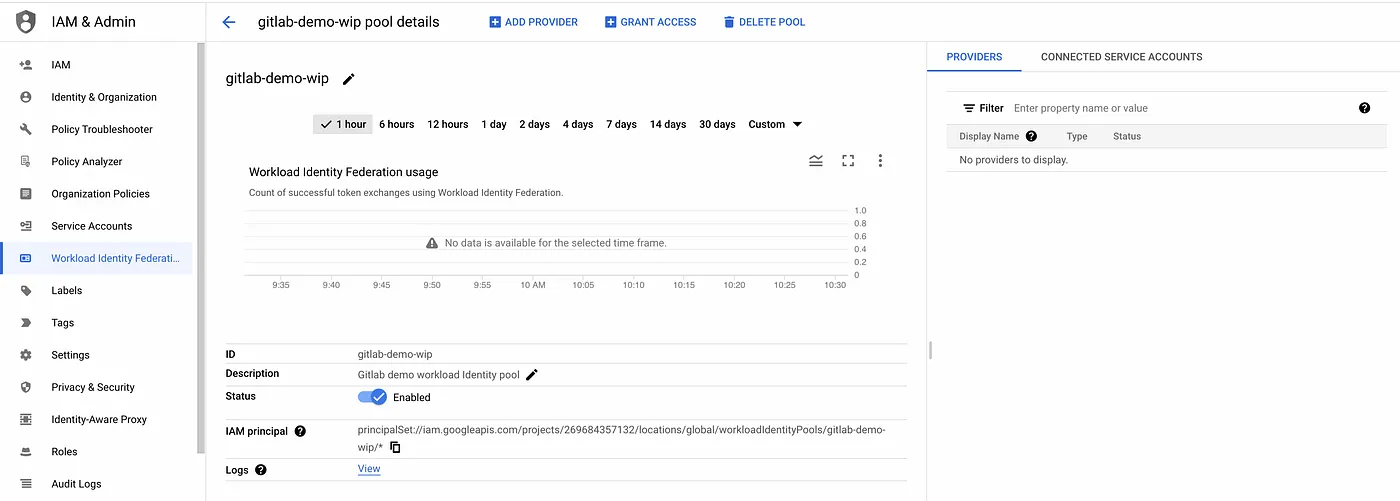Image resolution: width=1400 pixels, height=501 pixels.
Task: Select the 1 hour time range
Action: tap(343, 124)
